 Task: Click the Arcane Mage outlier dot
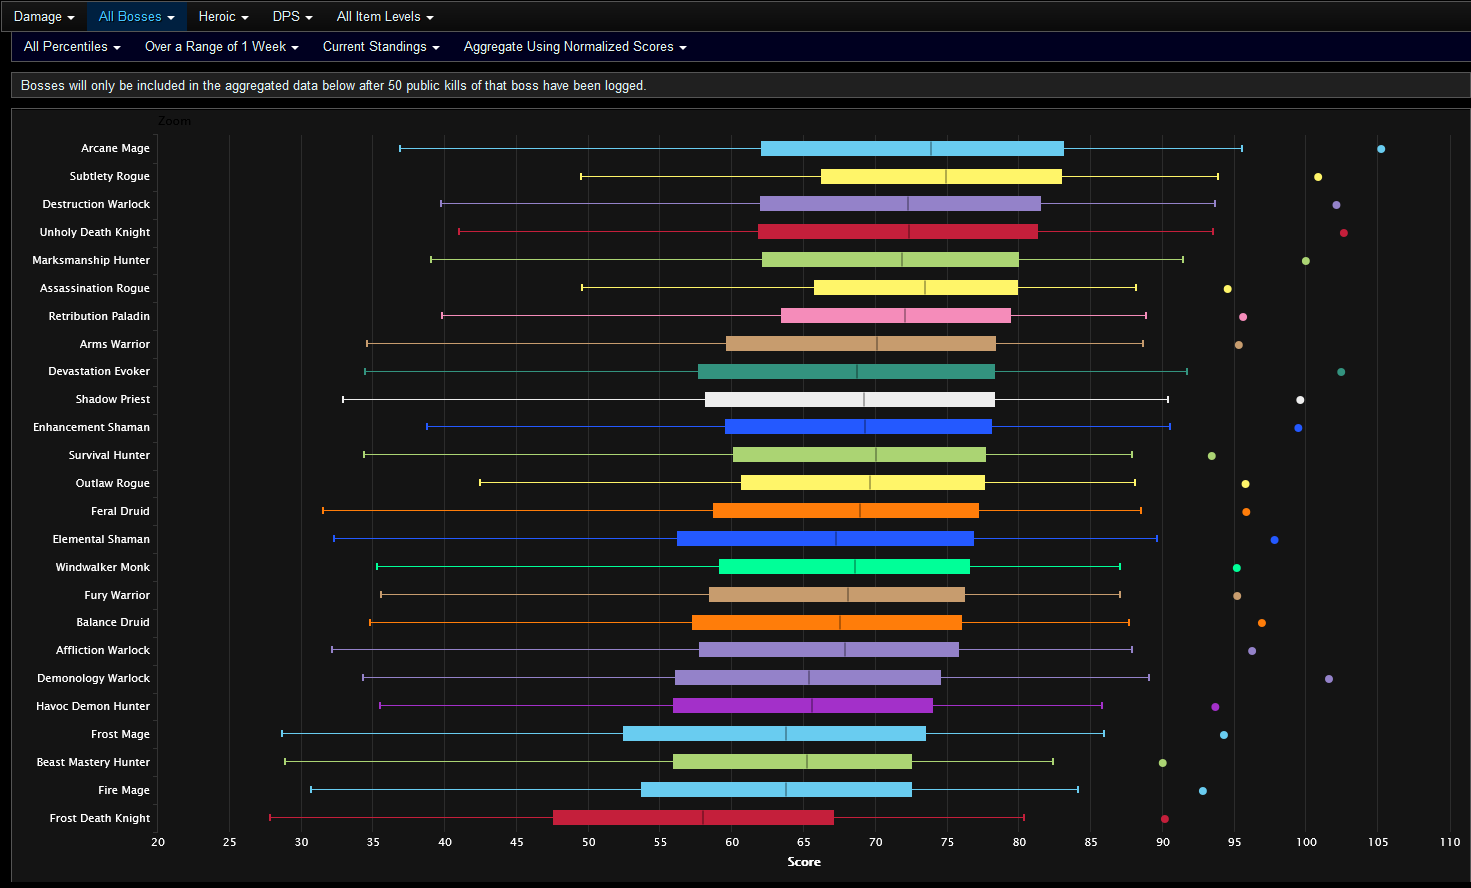(x=1381, y=149)
